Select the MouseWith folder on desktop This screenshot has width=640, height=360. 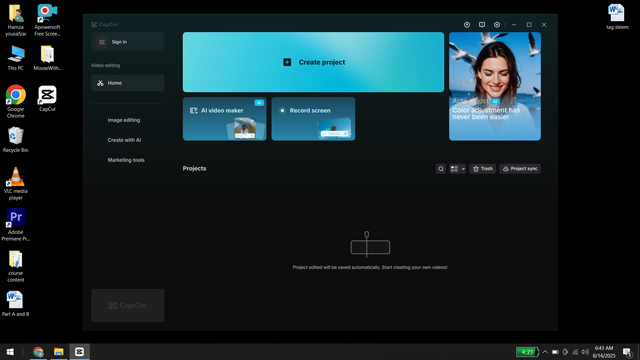47,58
